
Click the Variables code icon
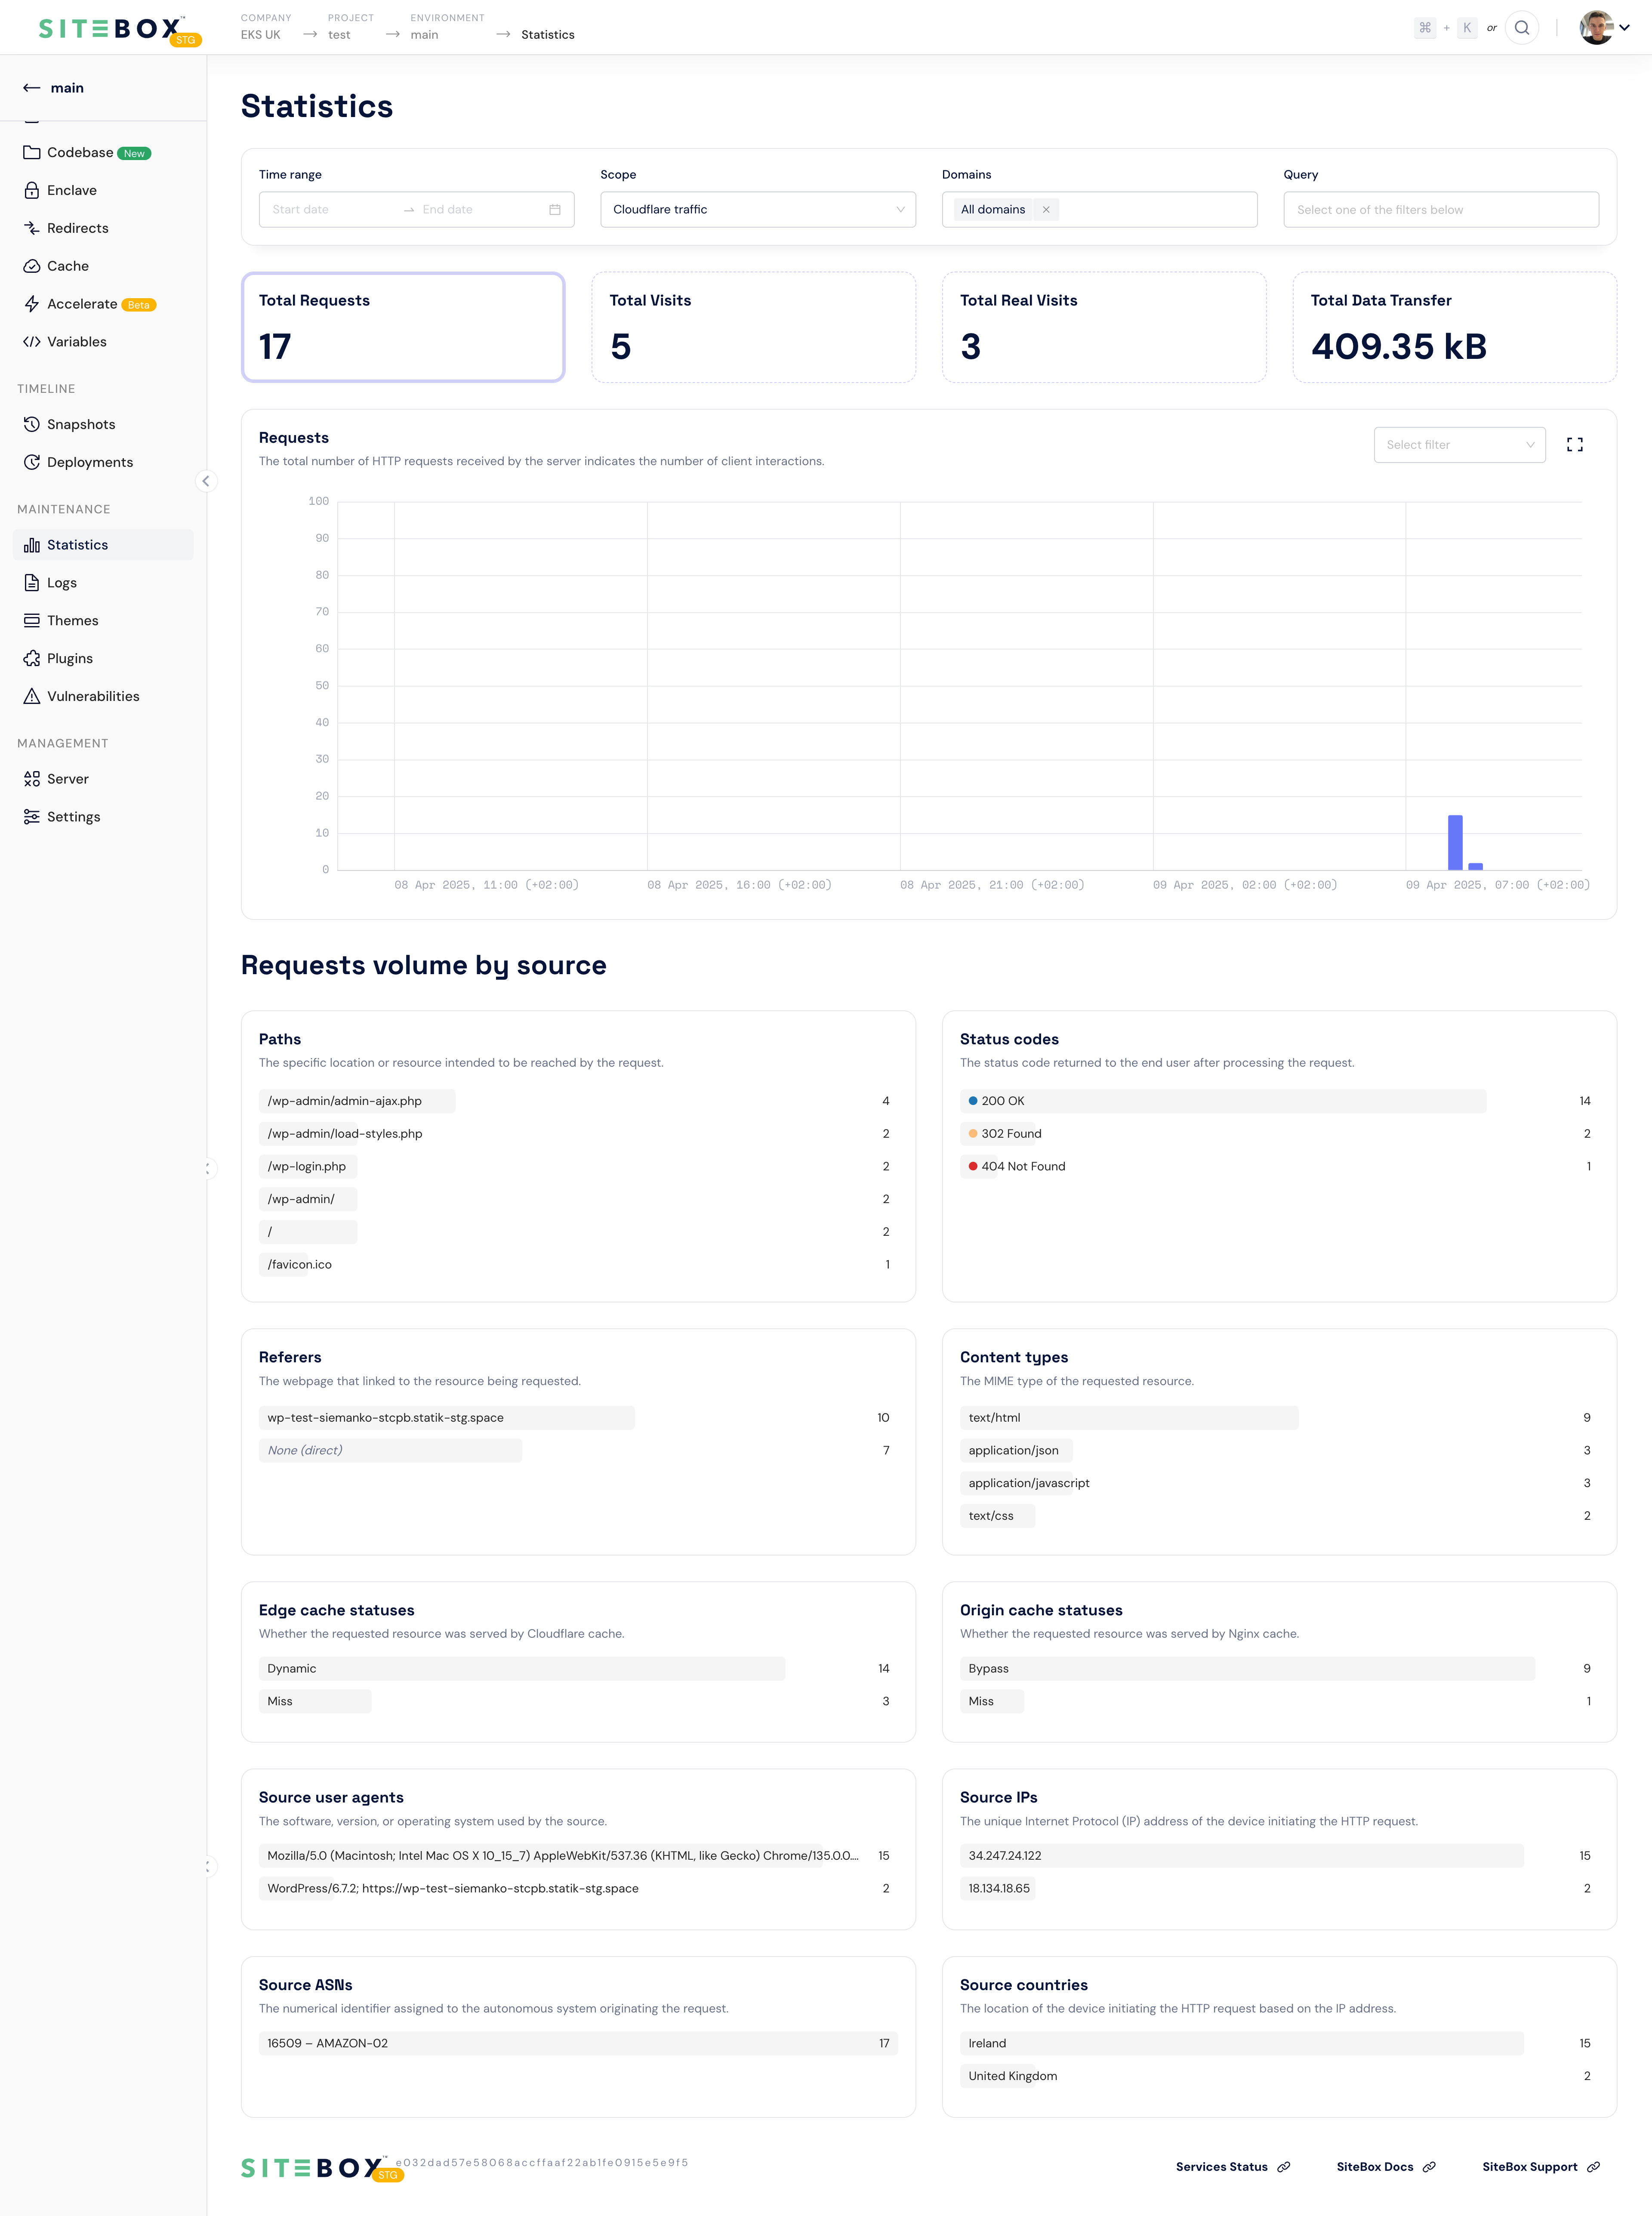tap(32, 342)
